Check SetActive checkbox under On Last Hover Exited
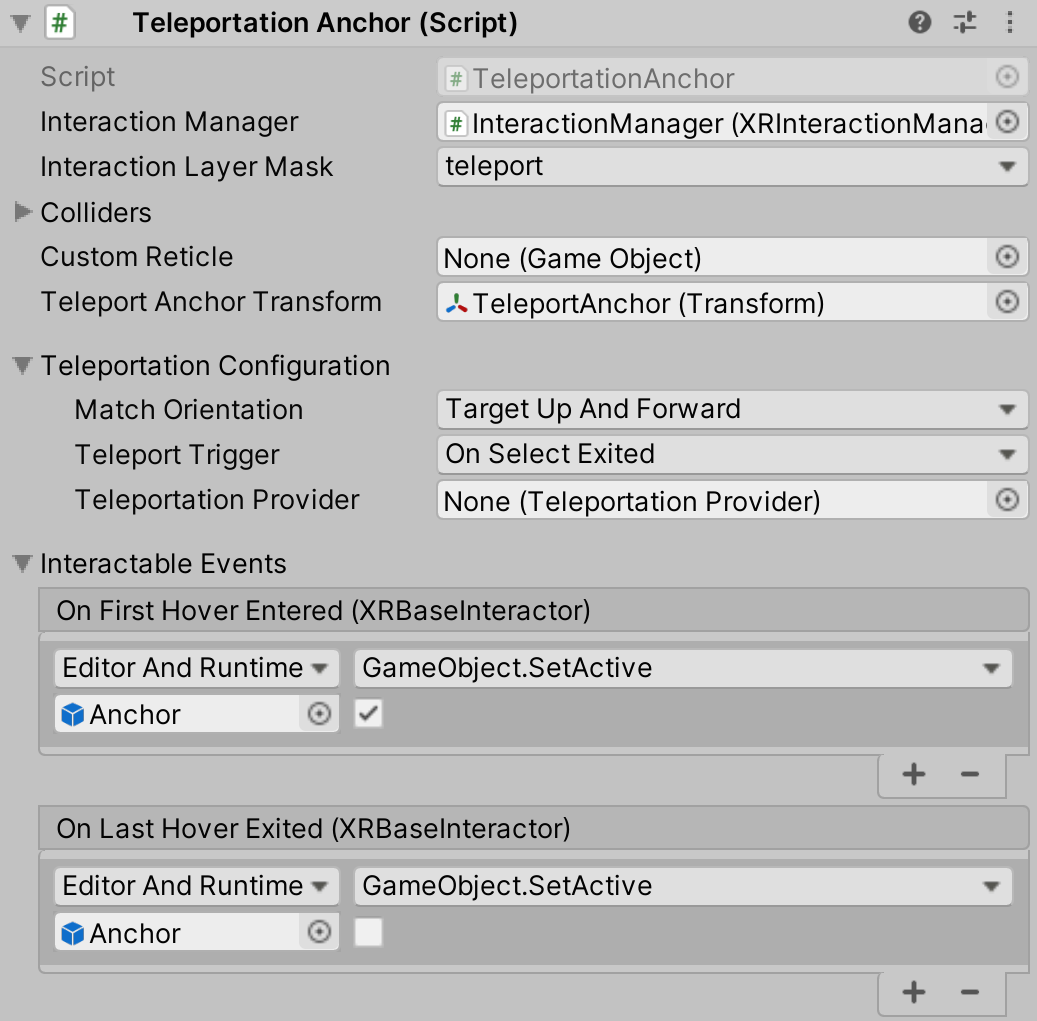Screen dimensions: 1037x1021 [369, 933]
